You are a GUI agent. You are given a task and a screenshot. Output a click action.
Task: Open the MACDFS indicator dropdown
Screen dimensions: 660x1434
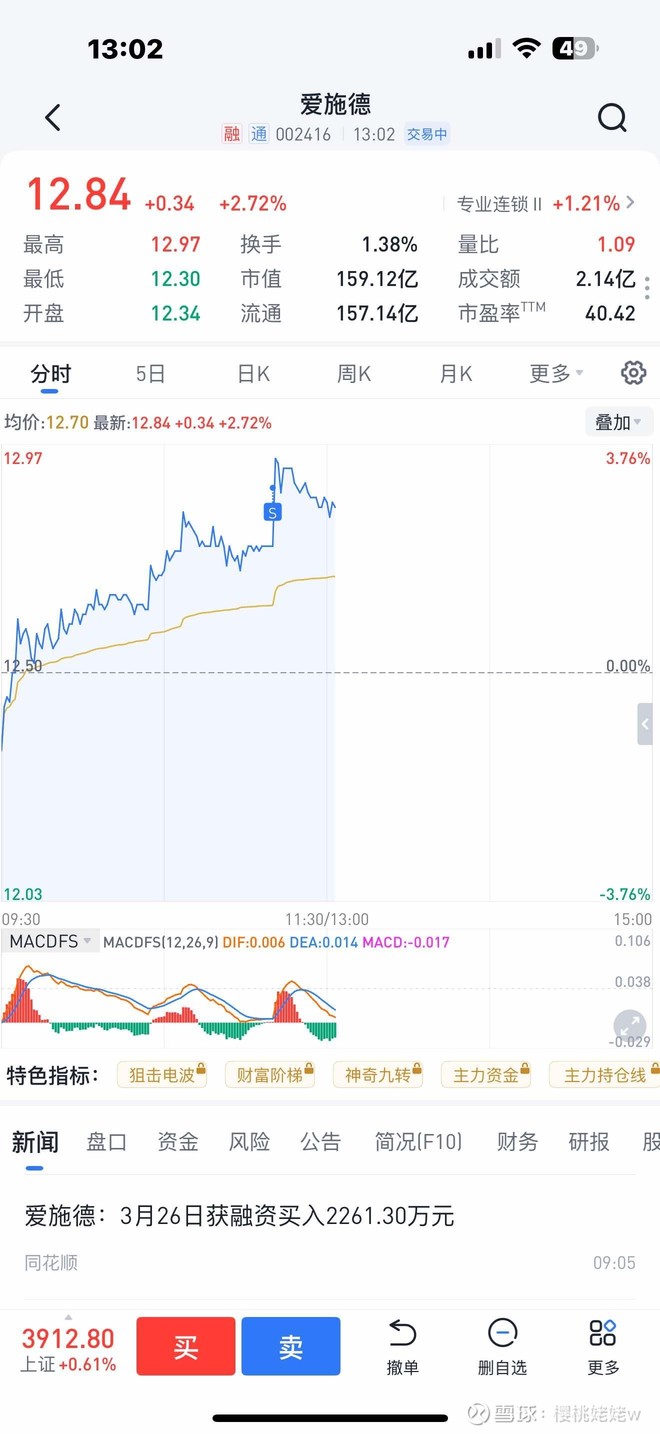[x=48, y=940]
